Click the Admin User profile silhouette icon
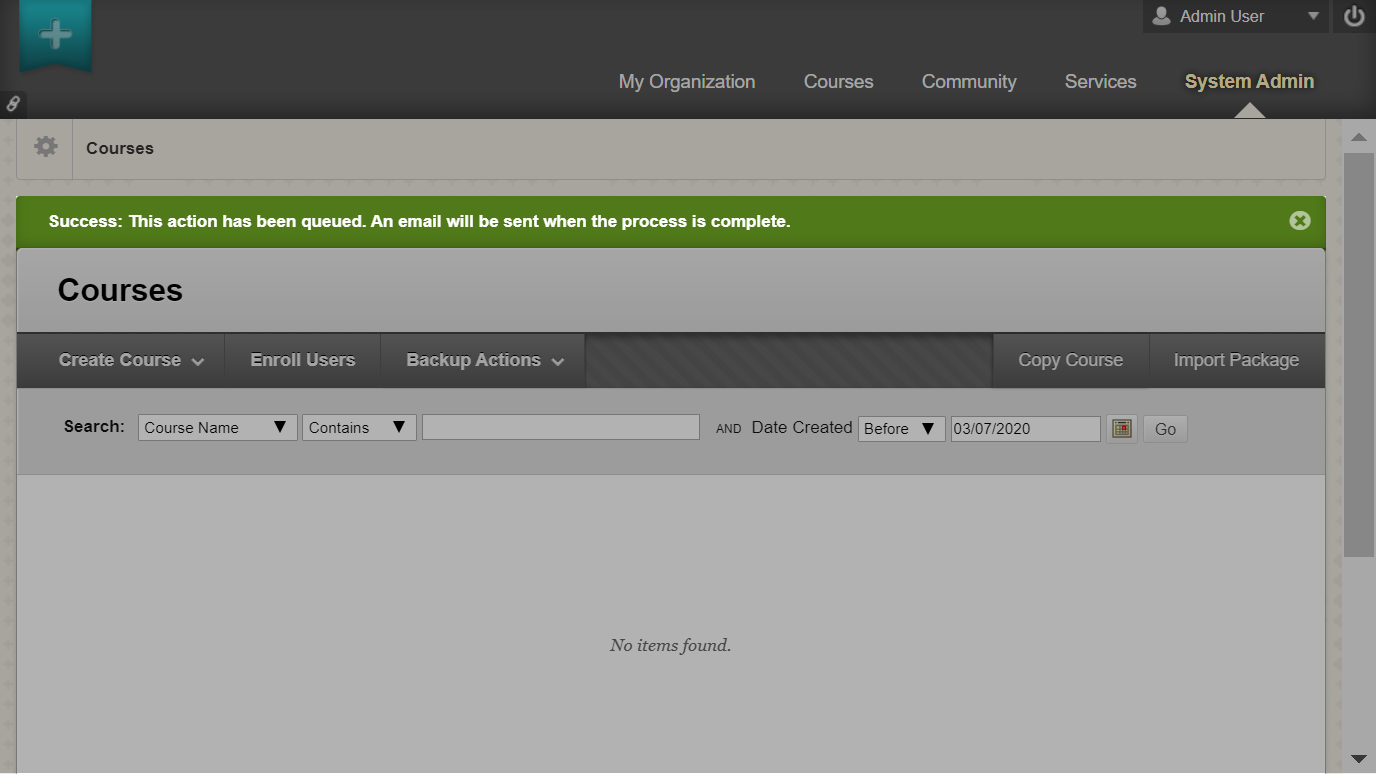1376x774 pixels. pyautogui.click(x=1161, y=16)
